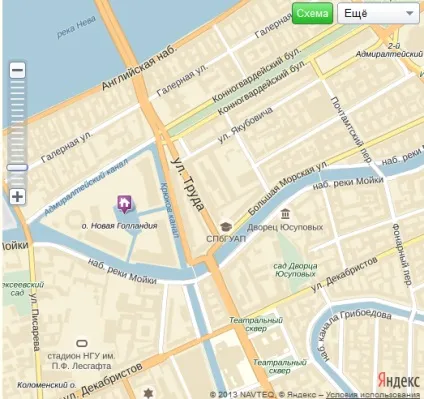
Task: Click the ул. Якубовича label
Action: [245, 125]
